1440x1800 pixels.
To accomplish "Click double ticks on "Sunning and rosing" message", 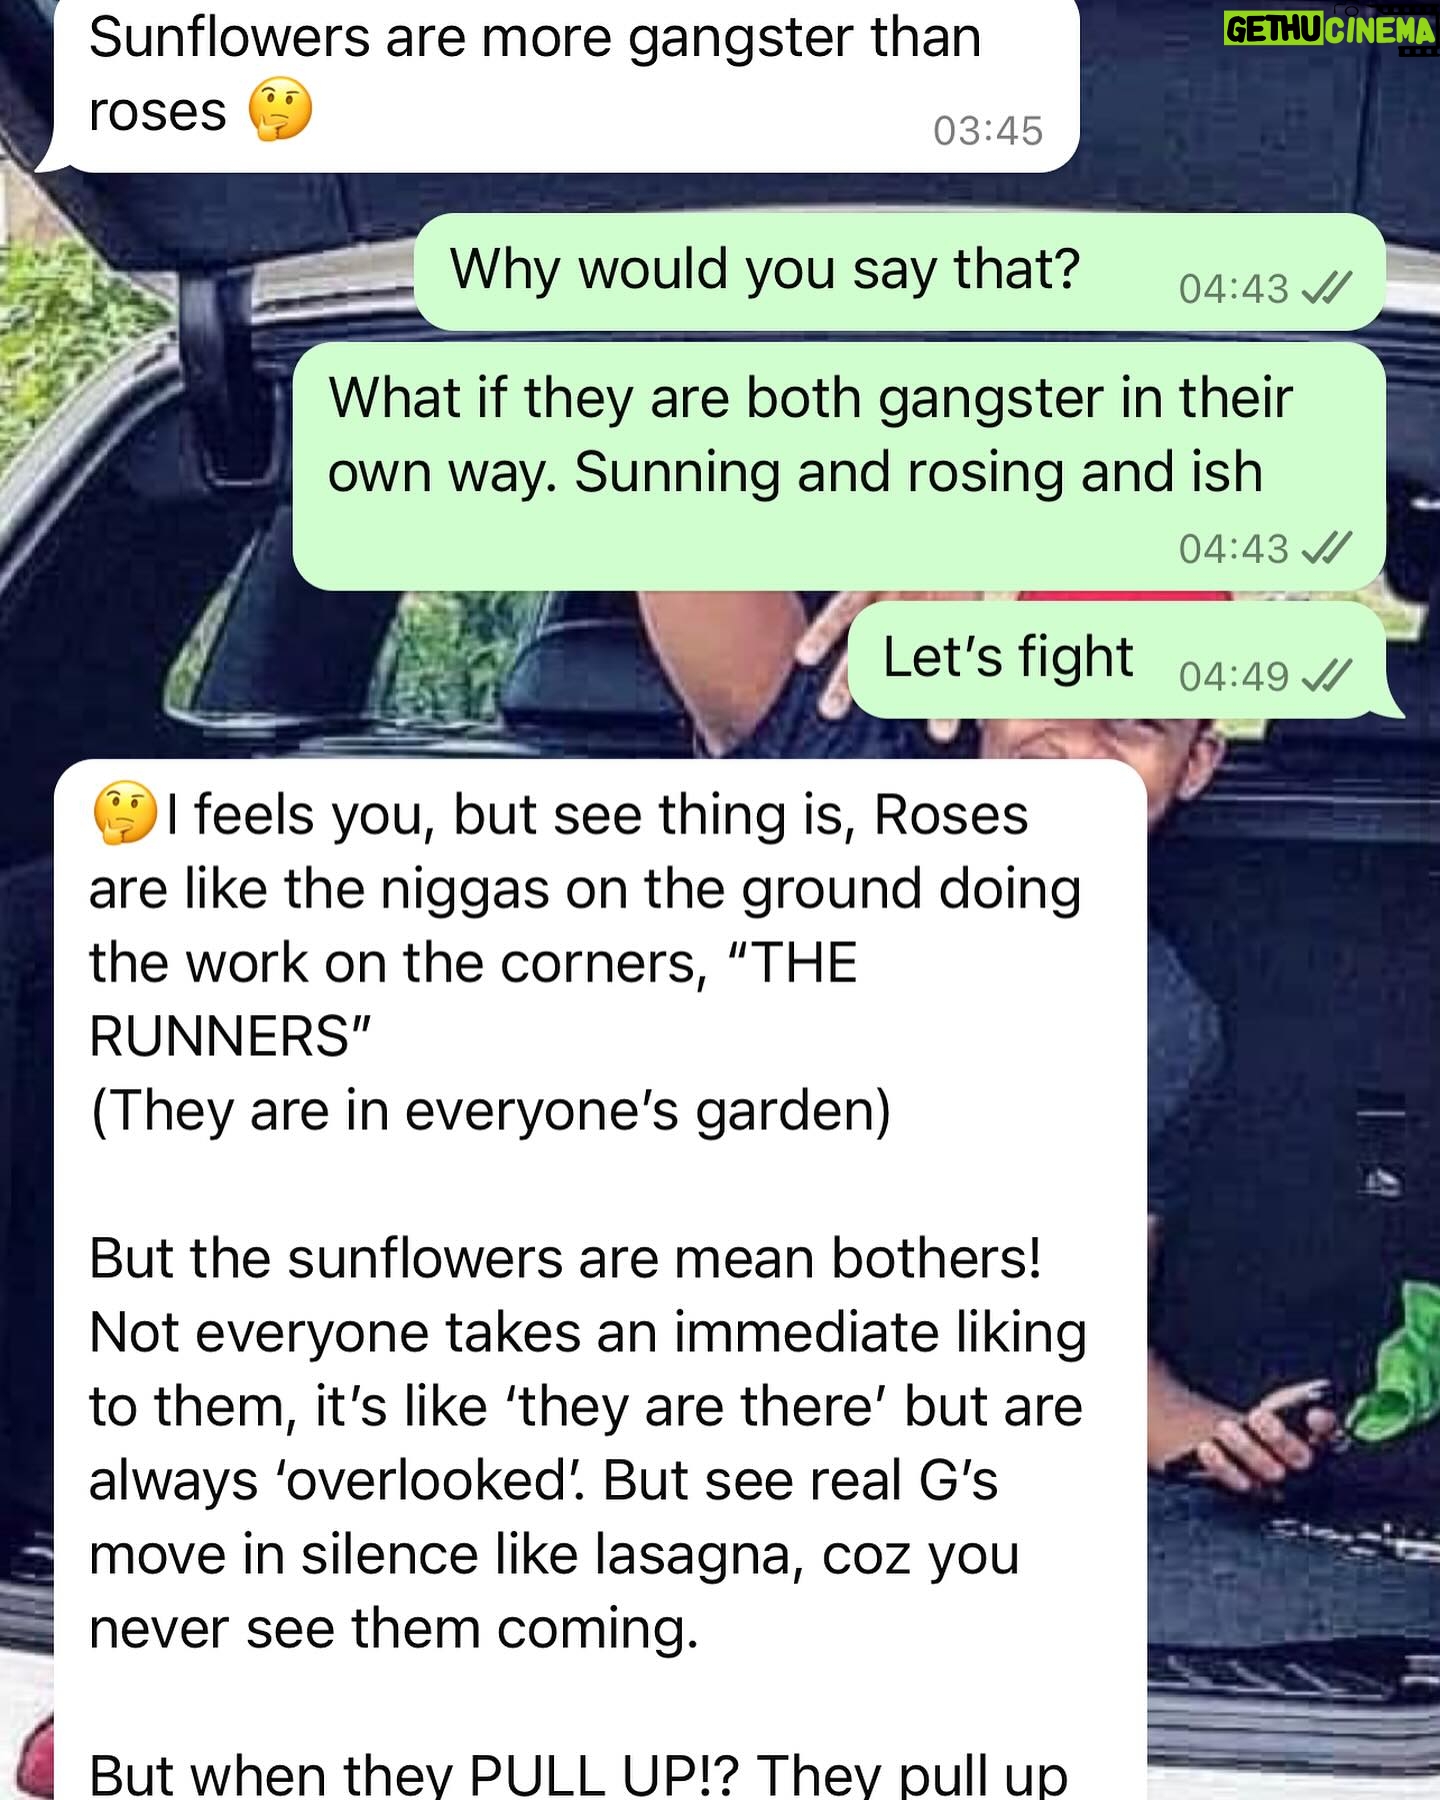I will click(1327, 548).
